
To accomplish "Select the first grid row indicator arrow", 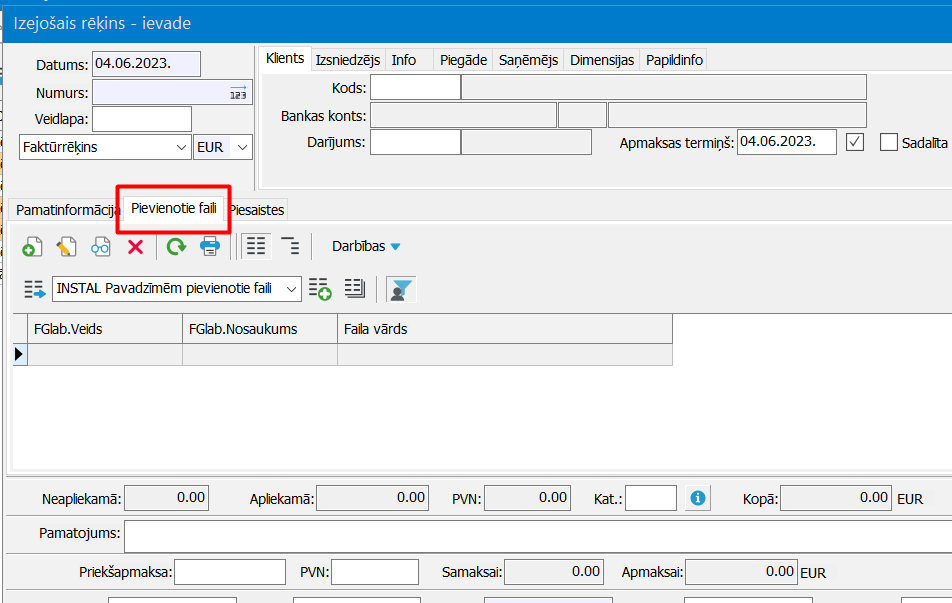I will tap(19, 354).
